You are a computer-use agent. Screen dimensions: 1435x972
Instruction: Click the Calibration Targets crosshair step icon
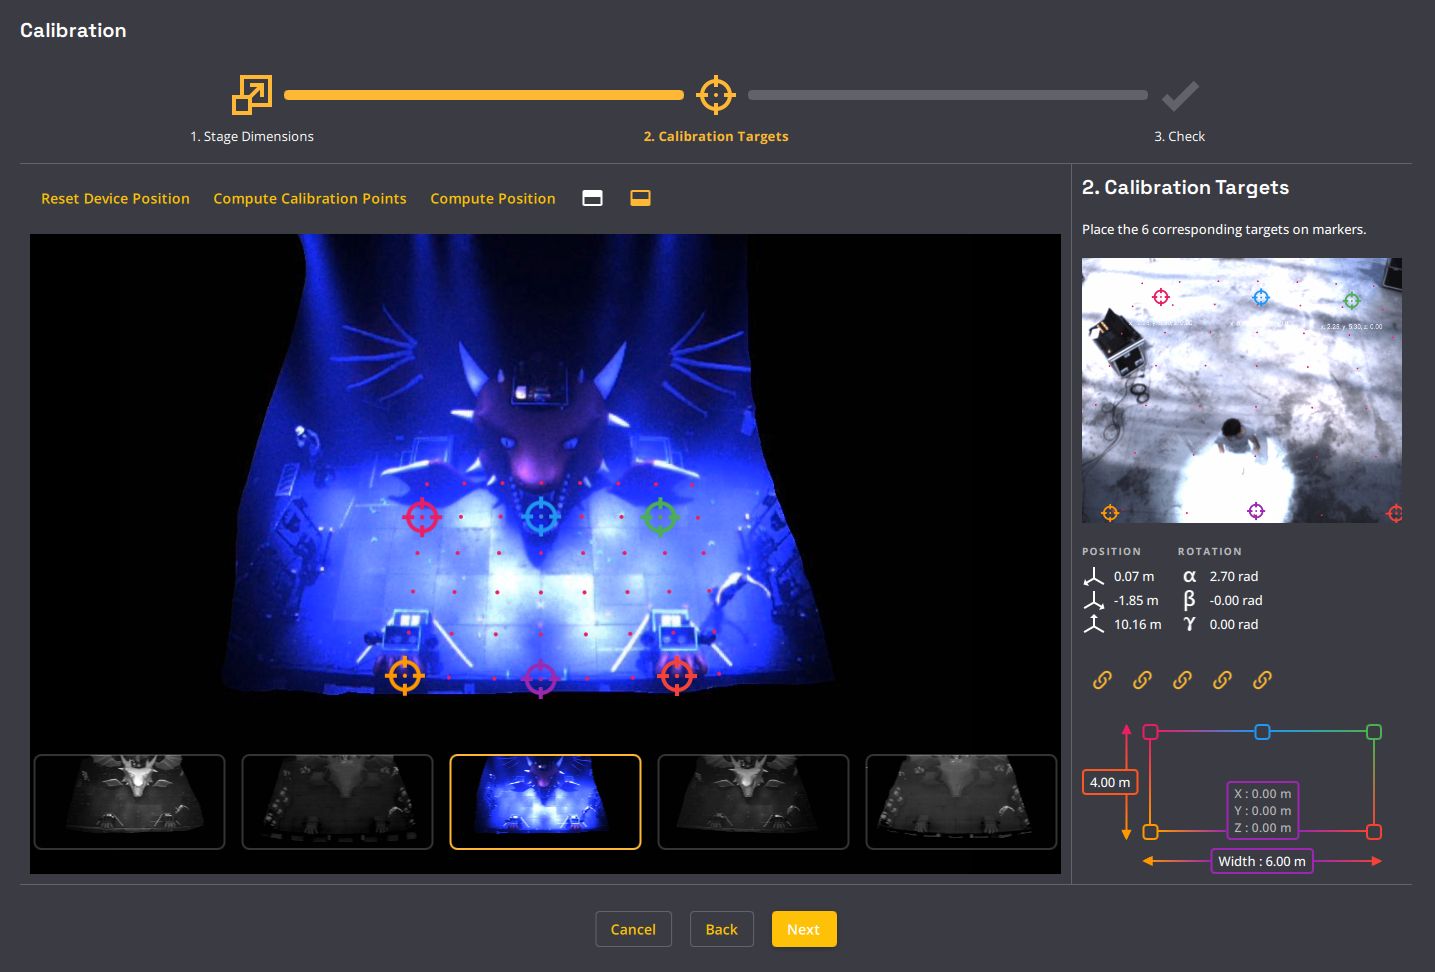715,95
